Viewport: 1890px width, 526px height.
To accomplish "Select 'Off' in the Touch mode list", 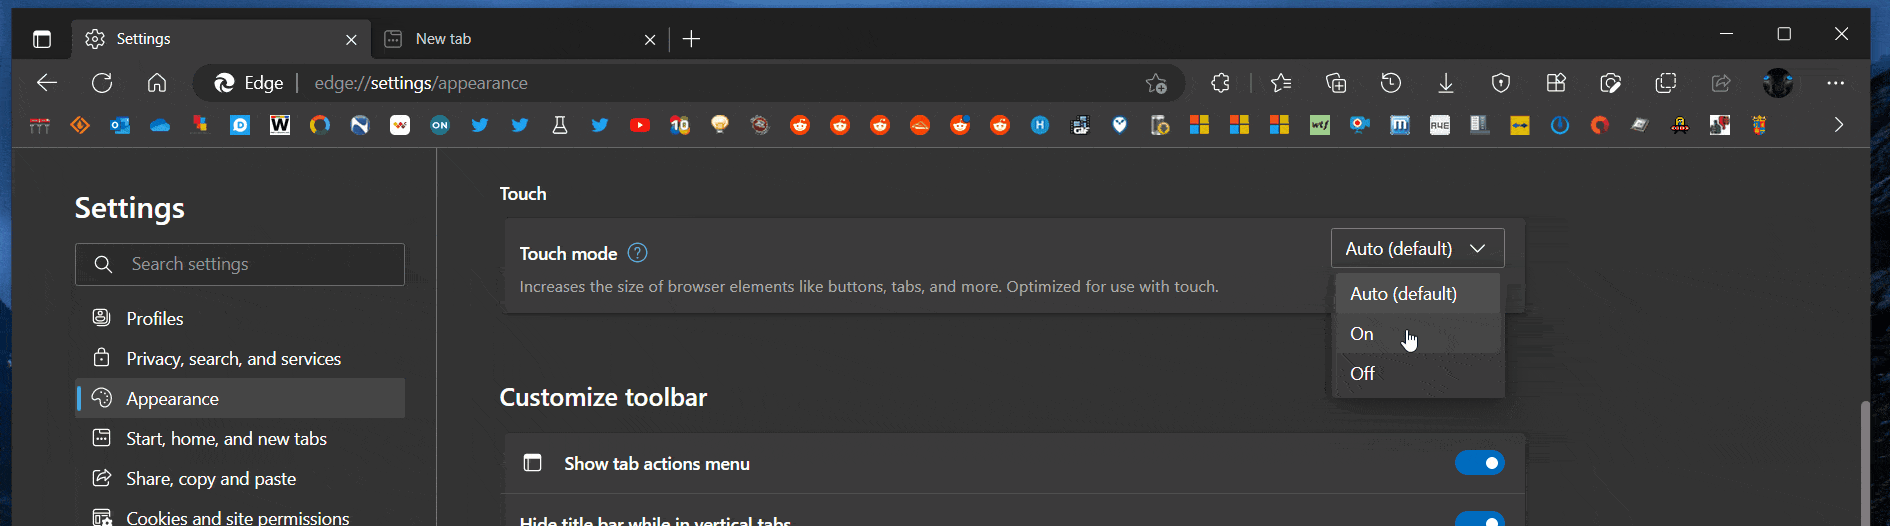I will (1418, 374).
